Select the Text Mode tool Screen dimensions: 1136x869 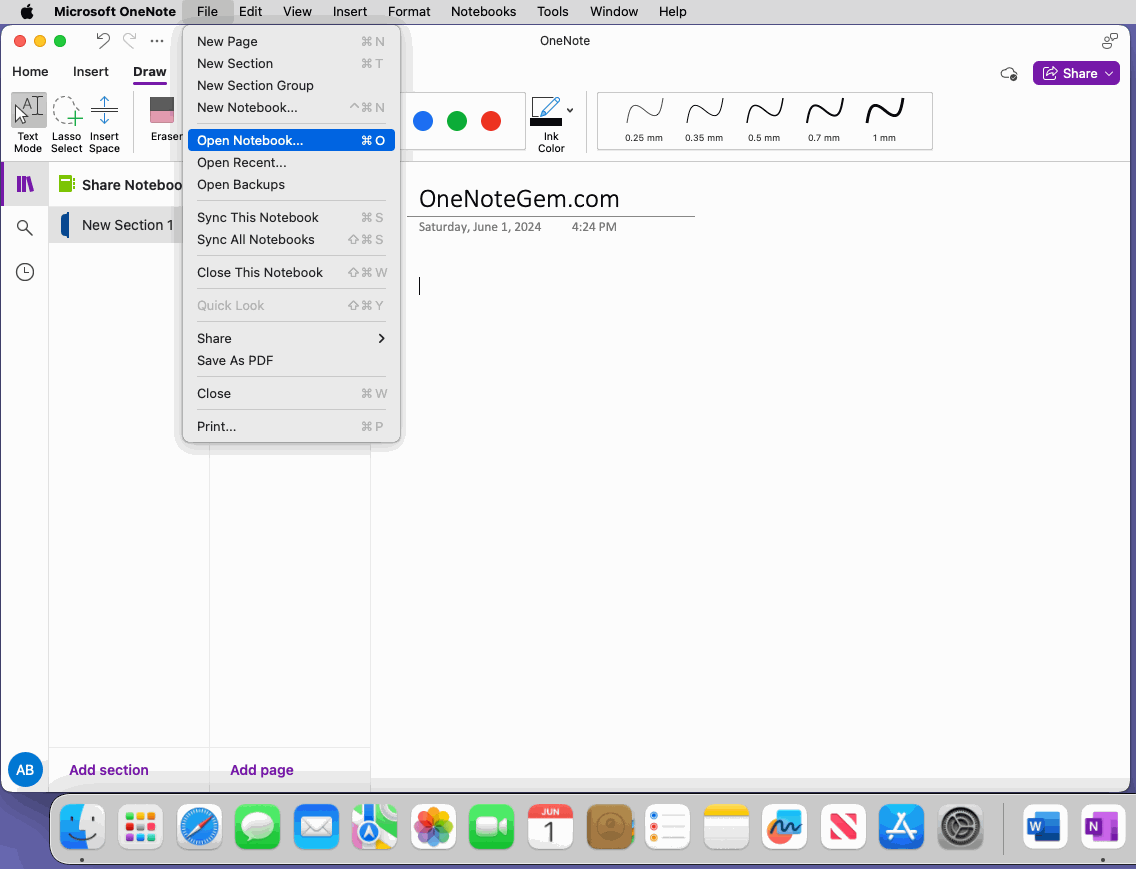28,121
